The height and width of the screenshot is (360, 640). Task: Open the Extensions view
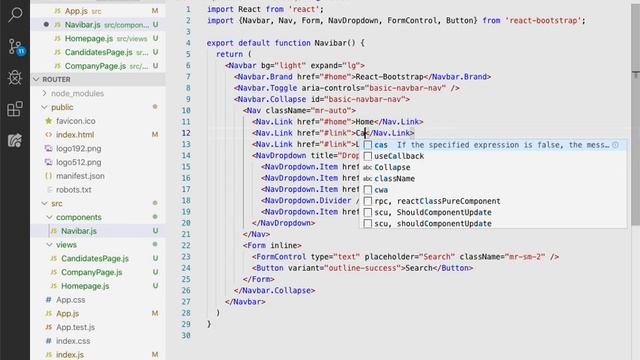click(15, 109)
